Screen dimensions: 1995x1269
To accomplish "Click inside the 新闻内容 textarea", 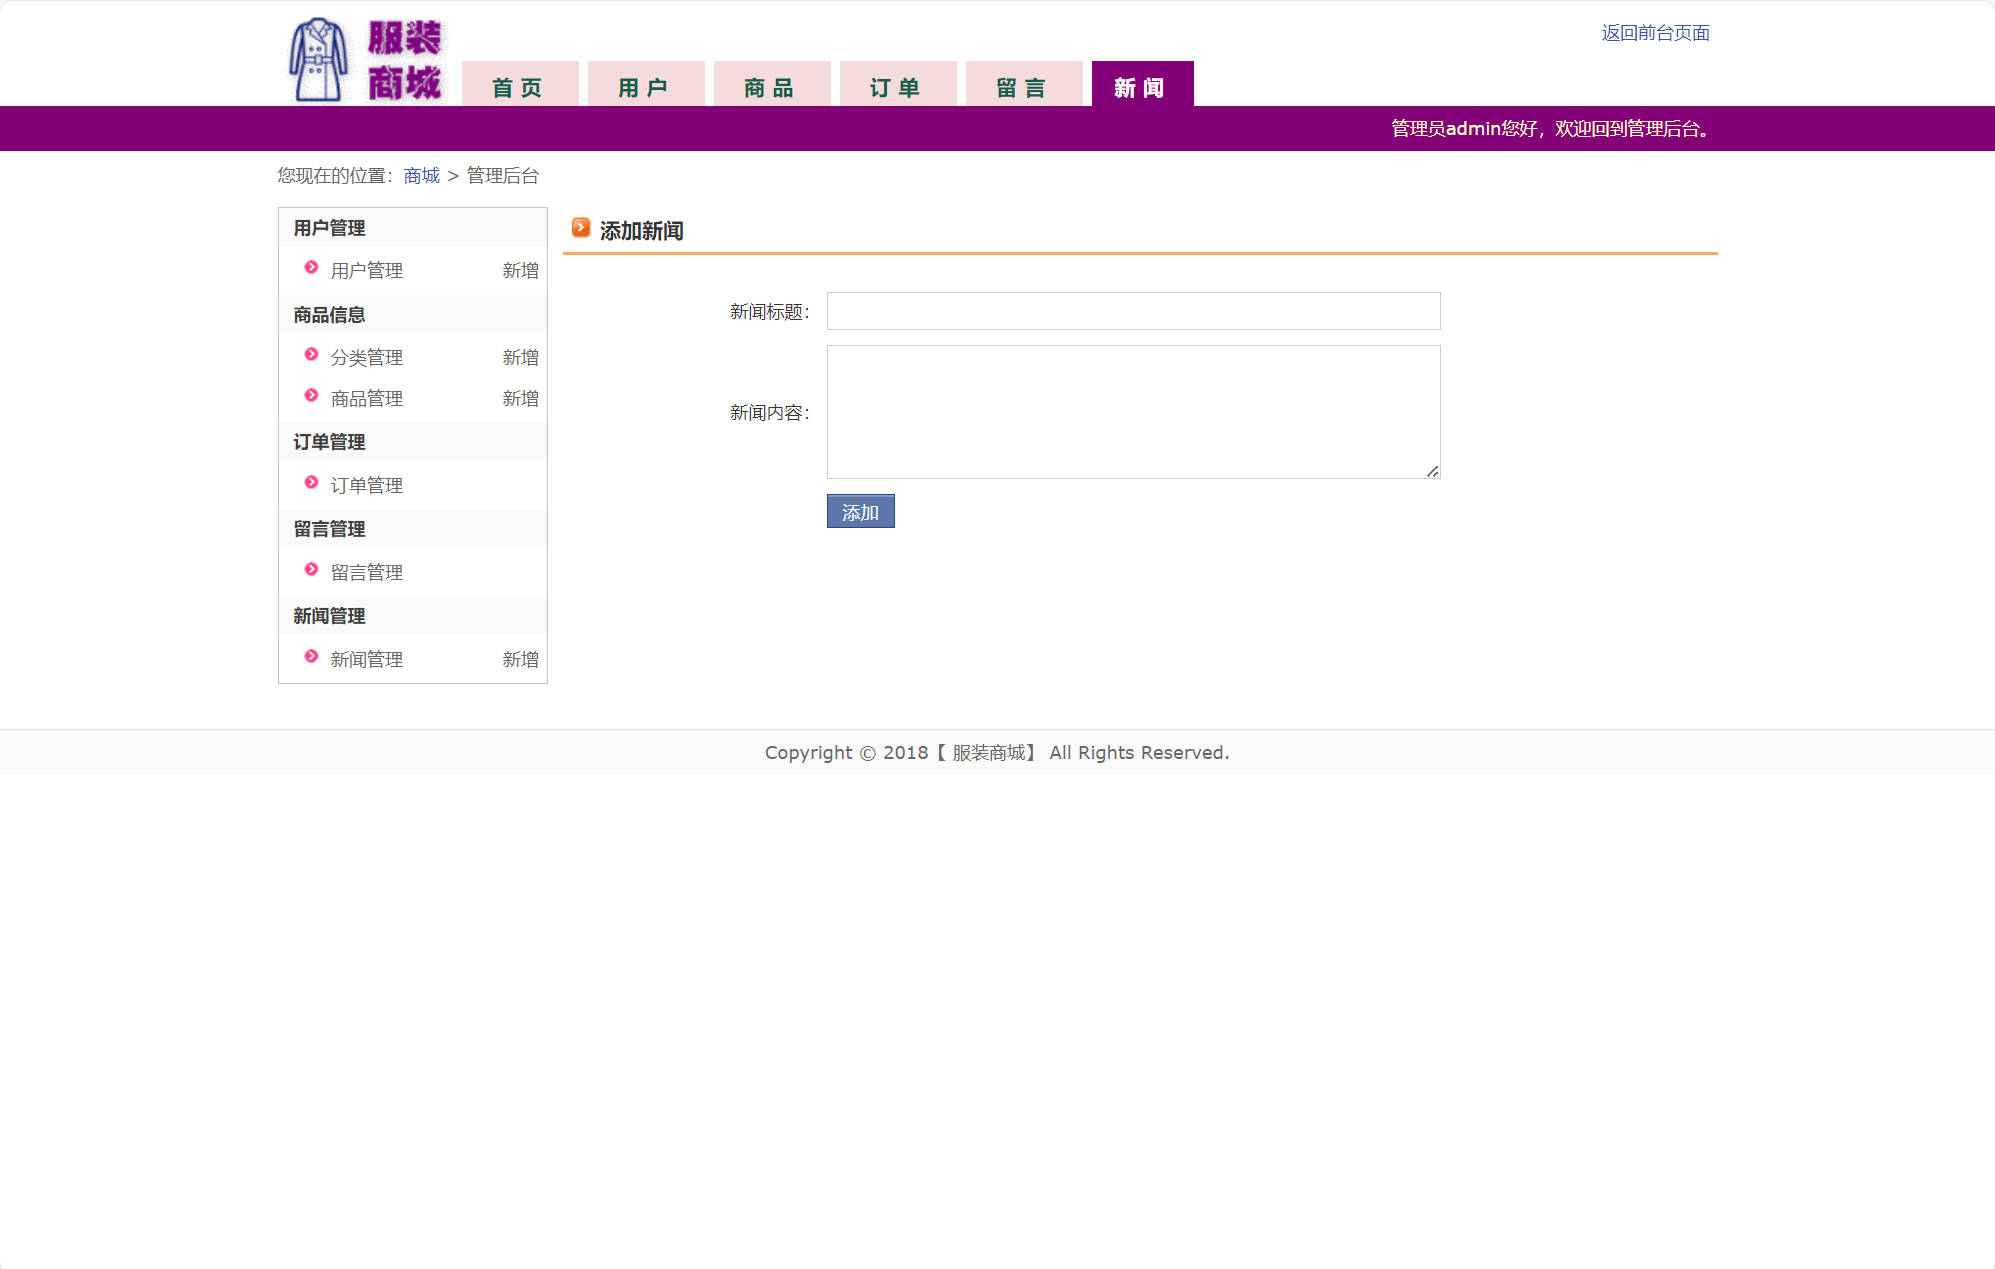I will click(x=1133, y=412).
